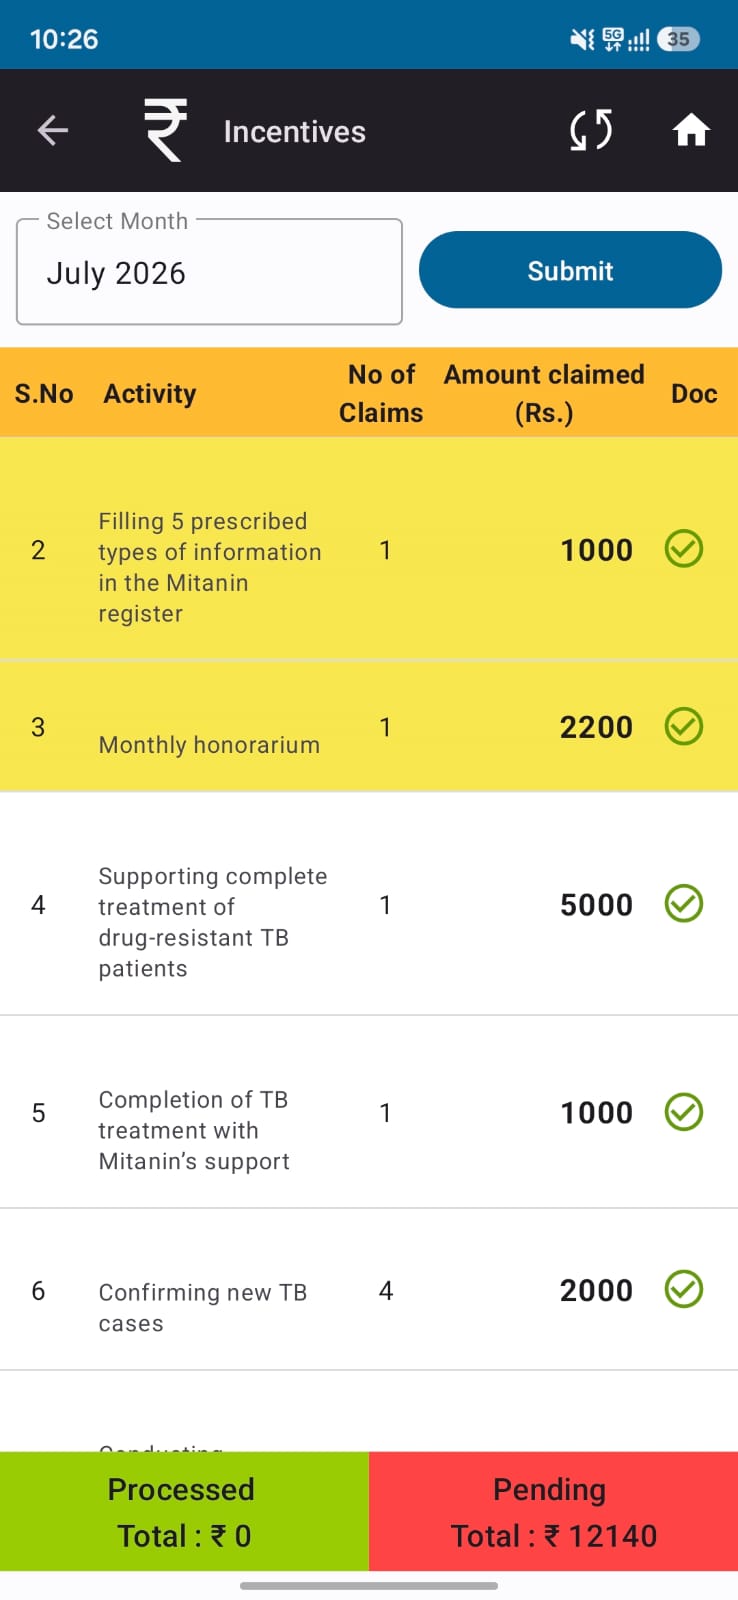The width and height of the screenshot is (738, 1600).
Task: Tap the battery indicator in status bar
Action: coord(678,39)
